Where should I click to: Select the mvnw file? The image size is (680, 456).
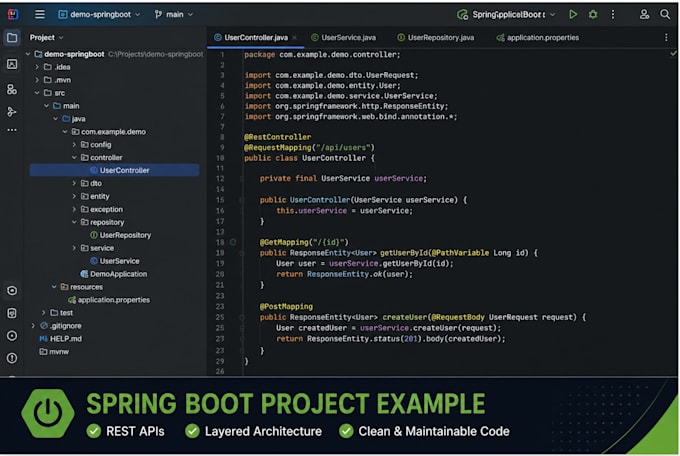[54, 352]
